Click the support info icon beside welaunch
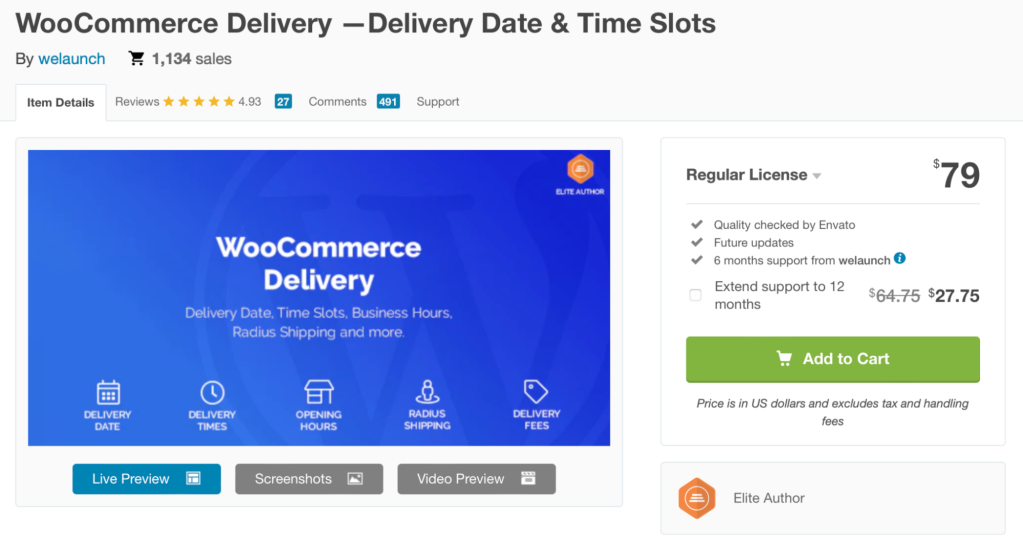Image resolution: width=1023 pixels, height=540 pixels. pyautogui.click(x=900, y=259)
